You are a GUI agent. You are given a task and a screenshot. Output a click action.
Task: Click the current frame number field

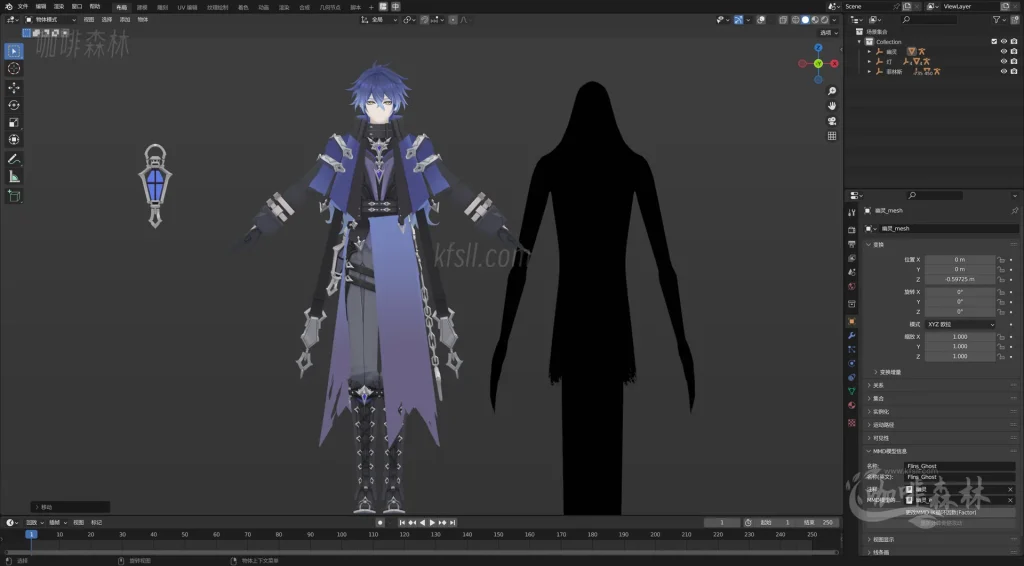(x=722, y=523)
